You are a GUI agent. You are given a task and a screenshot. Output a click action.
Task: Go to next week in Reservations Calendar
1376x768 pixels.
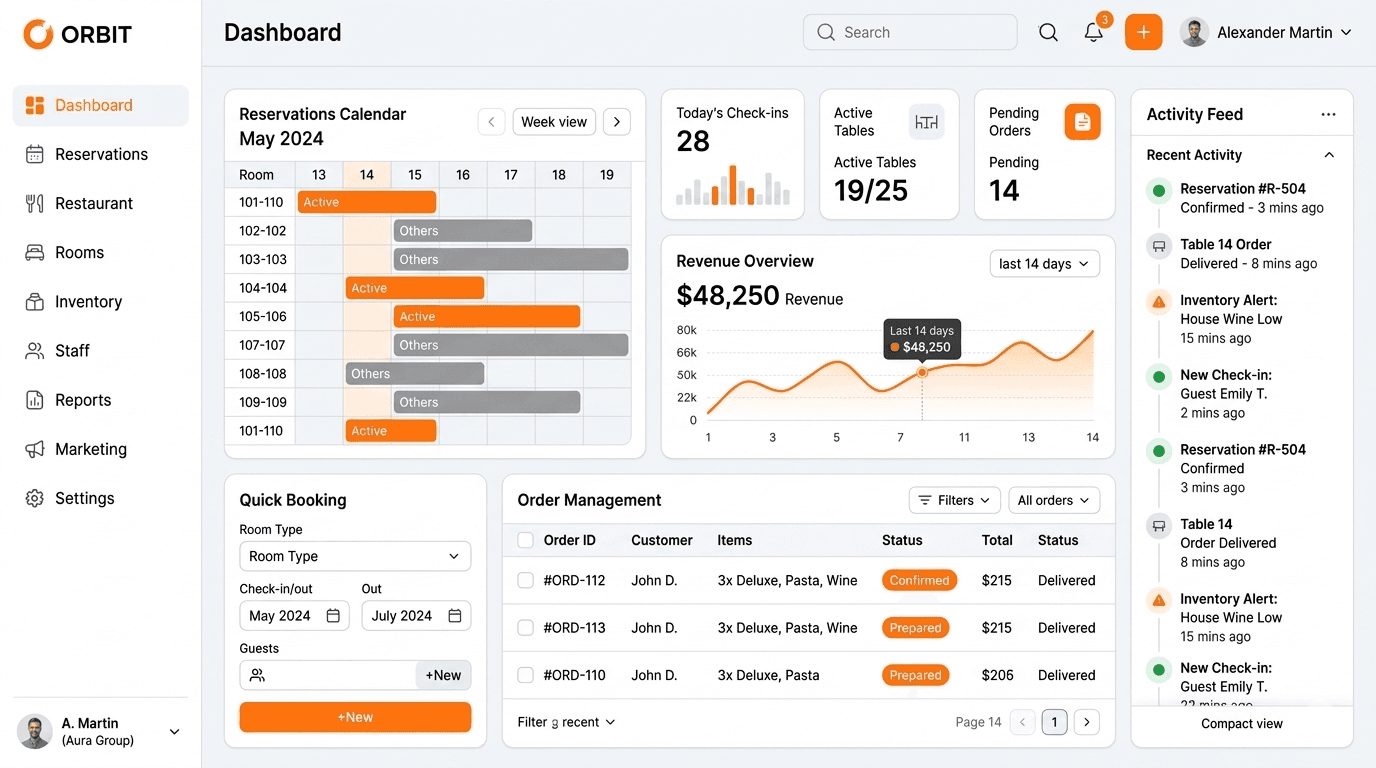click(x=617, y=122)
